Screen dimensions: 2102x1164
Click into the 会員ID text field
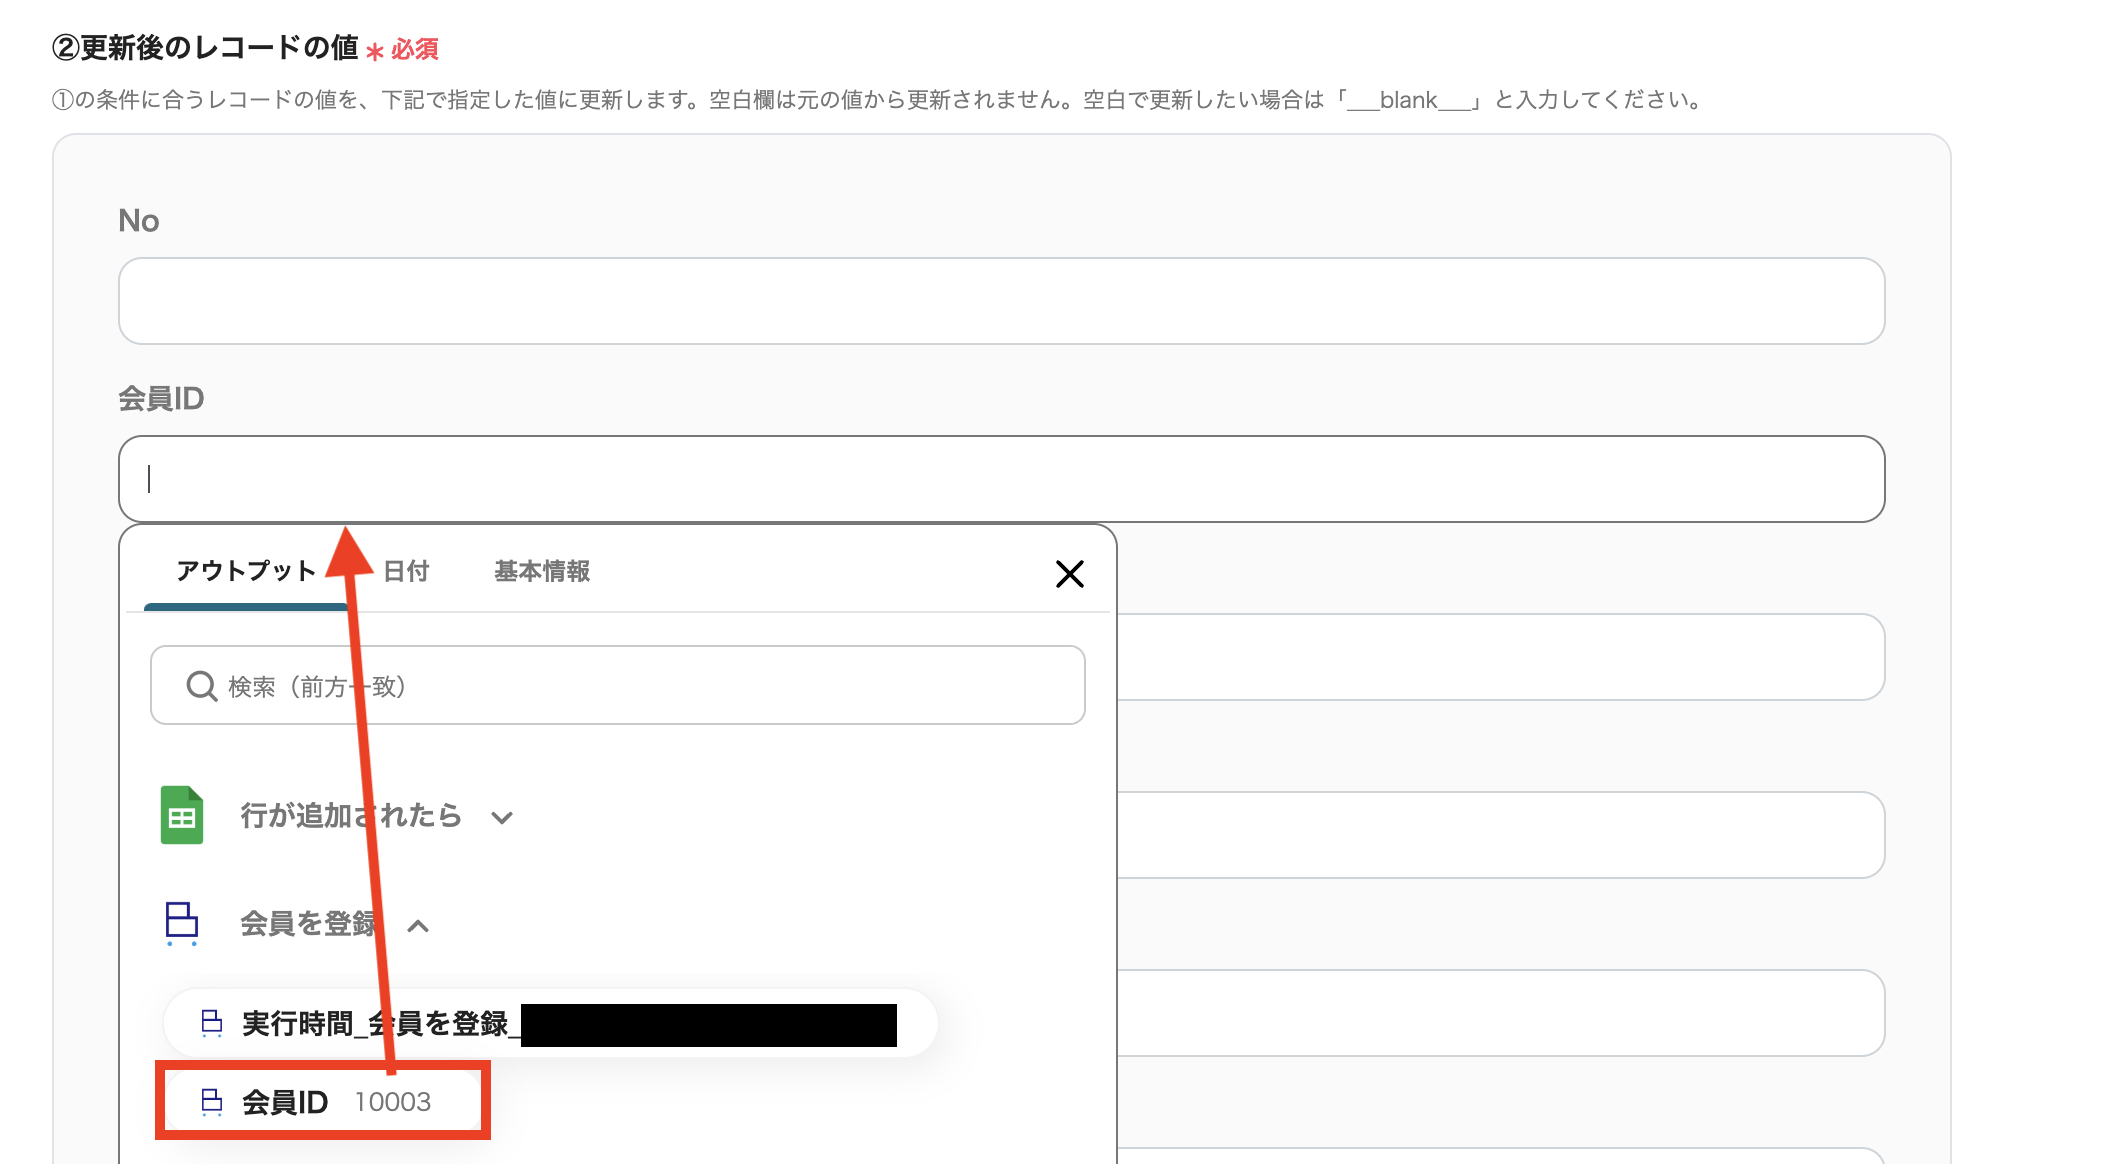pyautogui.click(x=1001, y=479)
